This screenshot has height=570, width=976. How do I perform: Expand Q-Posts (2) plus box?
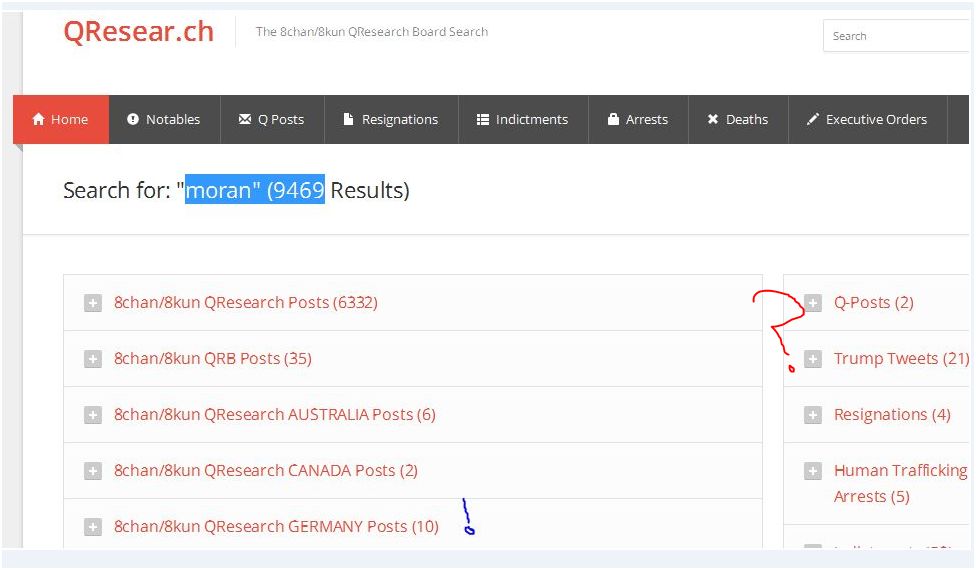(x=812, y=303)
